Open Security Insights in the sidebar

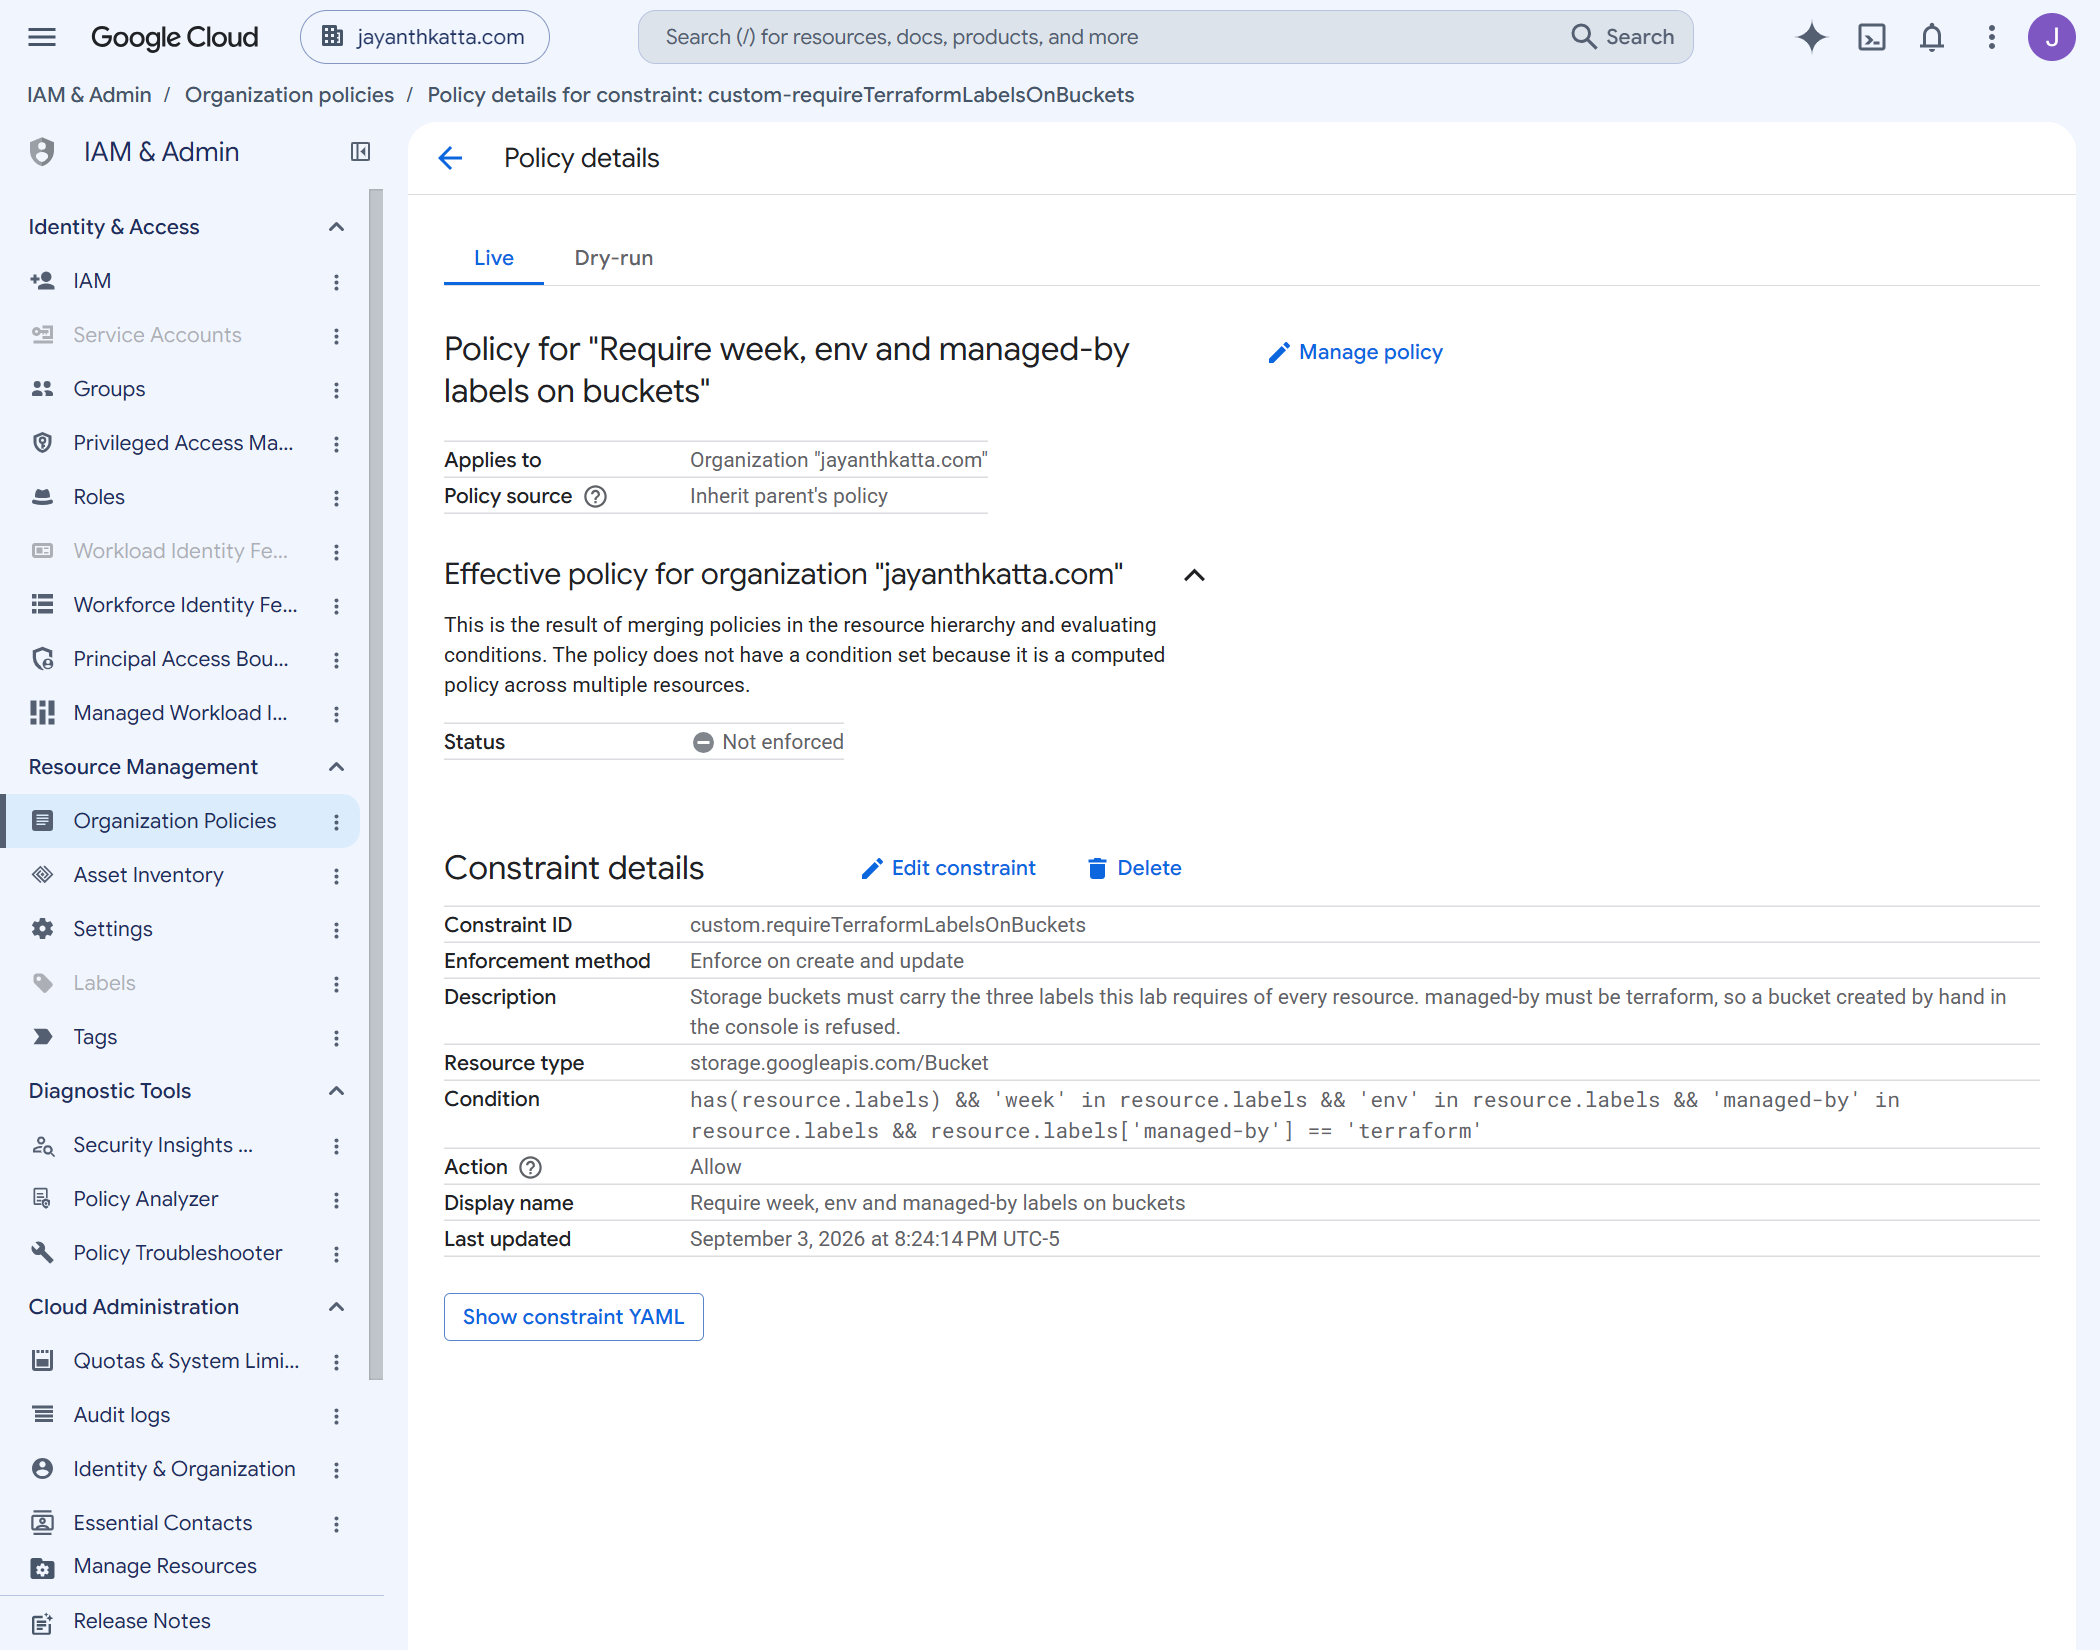point(163,1145)
